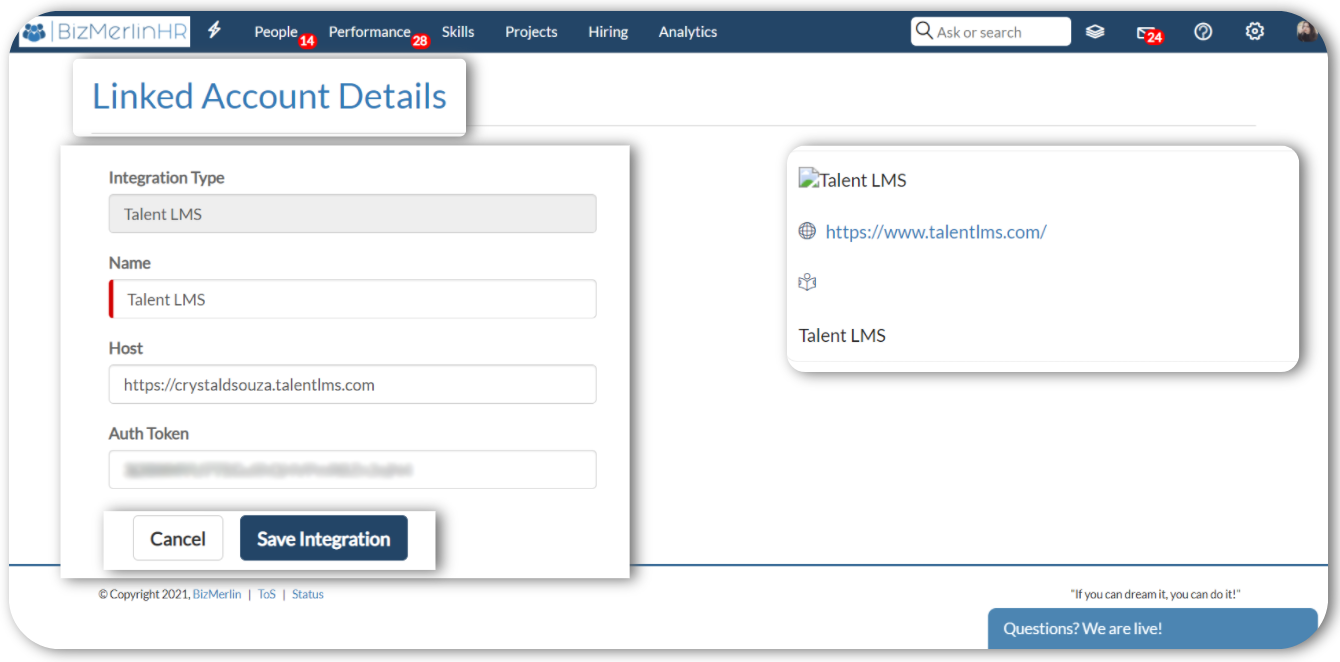The image size is (1340, 662).
Task: Click the broken Talent LMS logo image
Action: 808,179
